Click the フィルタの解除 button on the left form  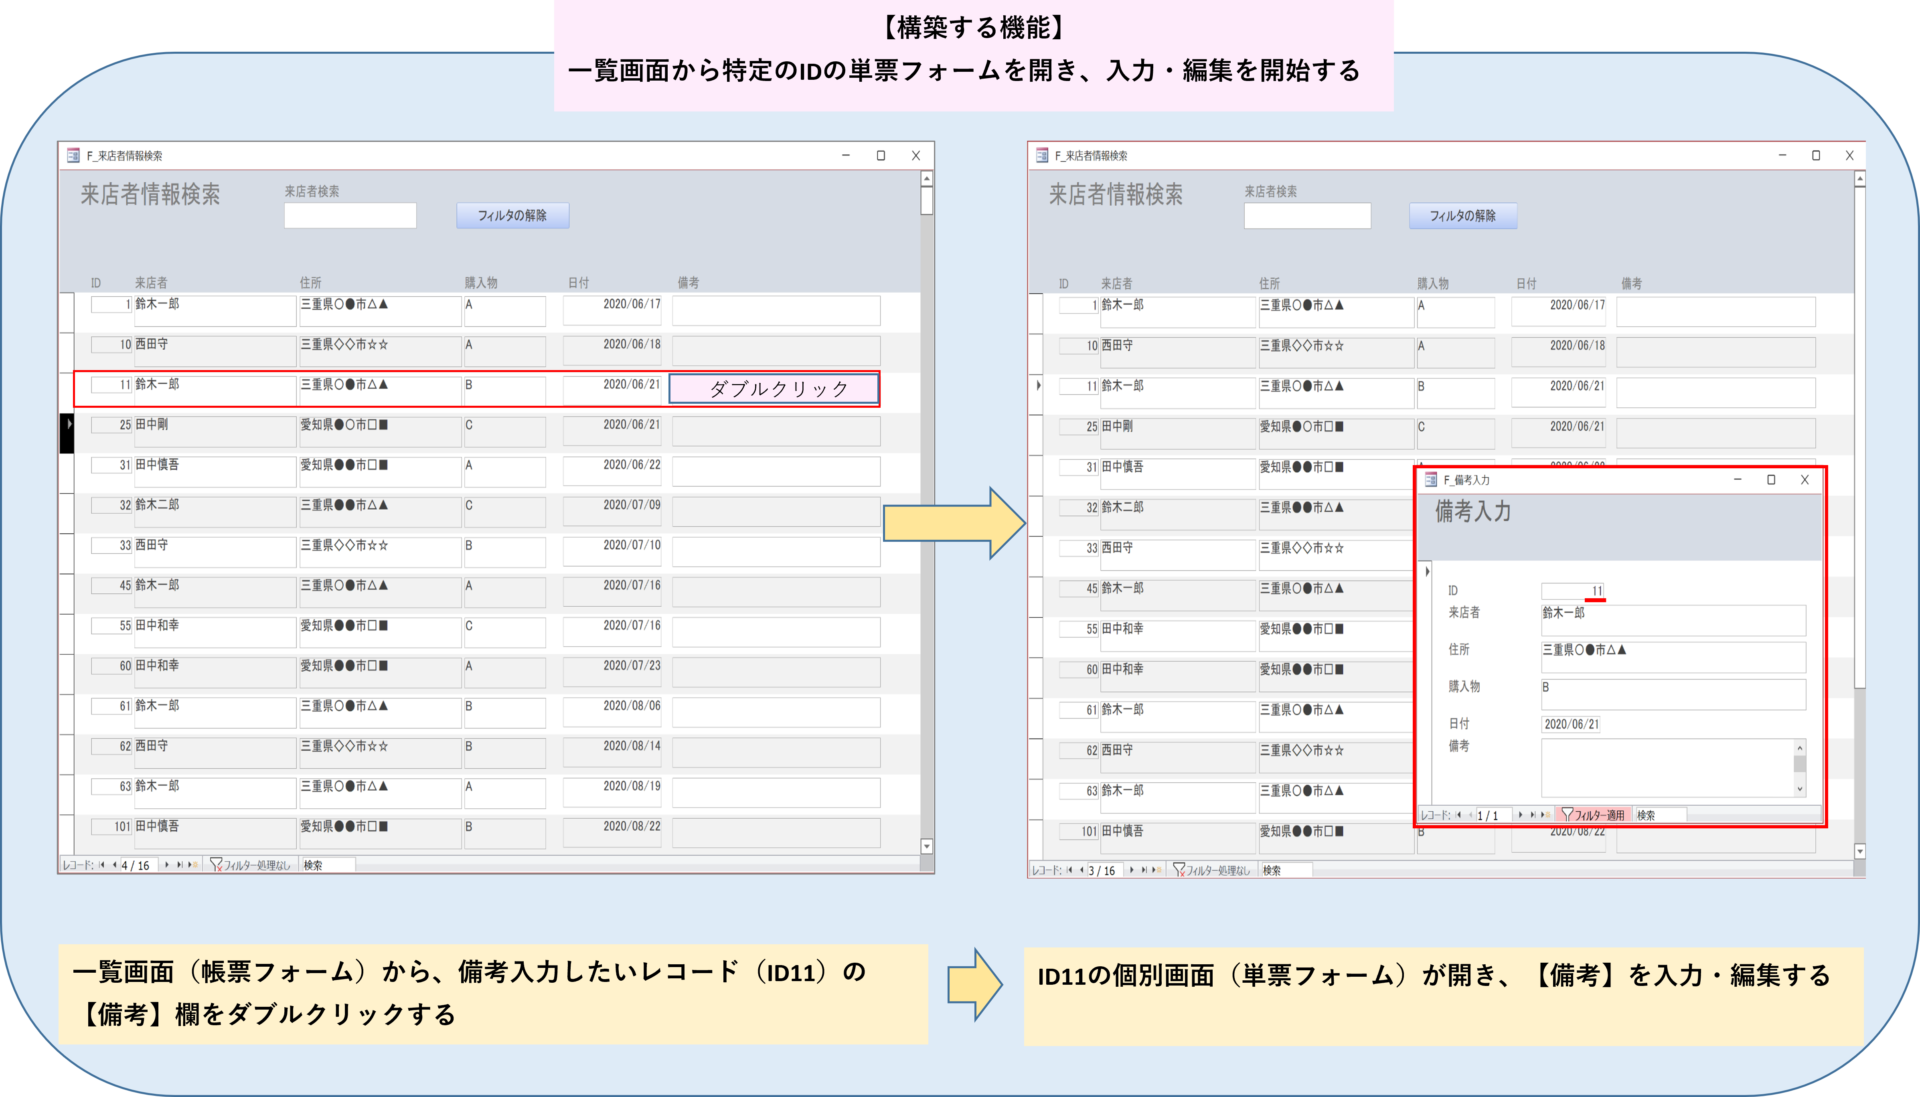click(x=513, y=215)
